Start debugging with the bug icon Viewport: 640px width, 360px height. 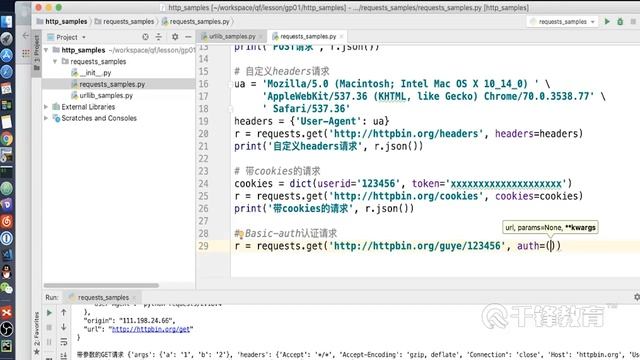tap(620, 22)
